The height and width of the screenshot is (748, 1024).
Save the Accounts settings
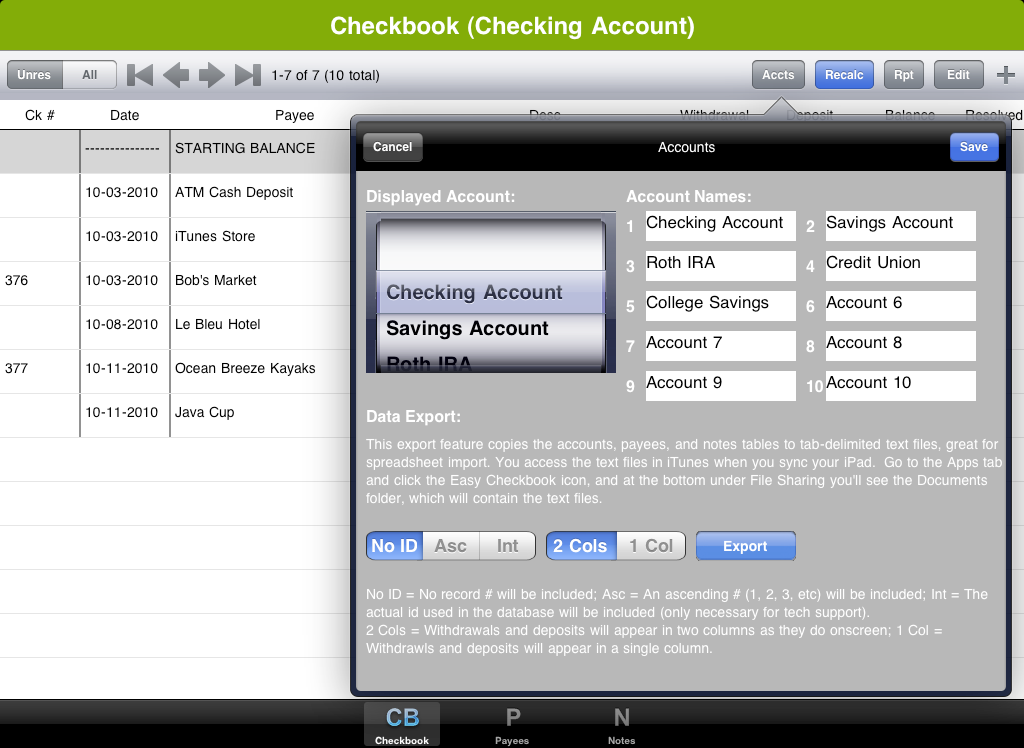(x=974, y=147)
